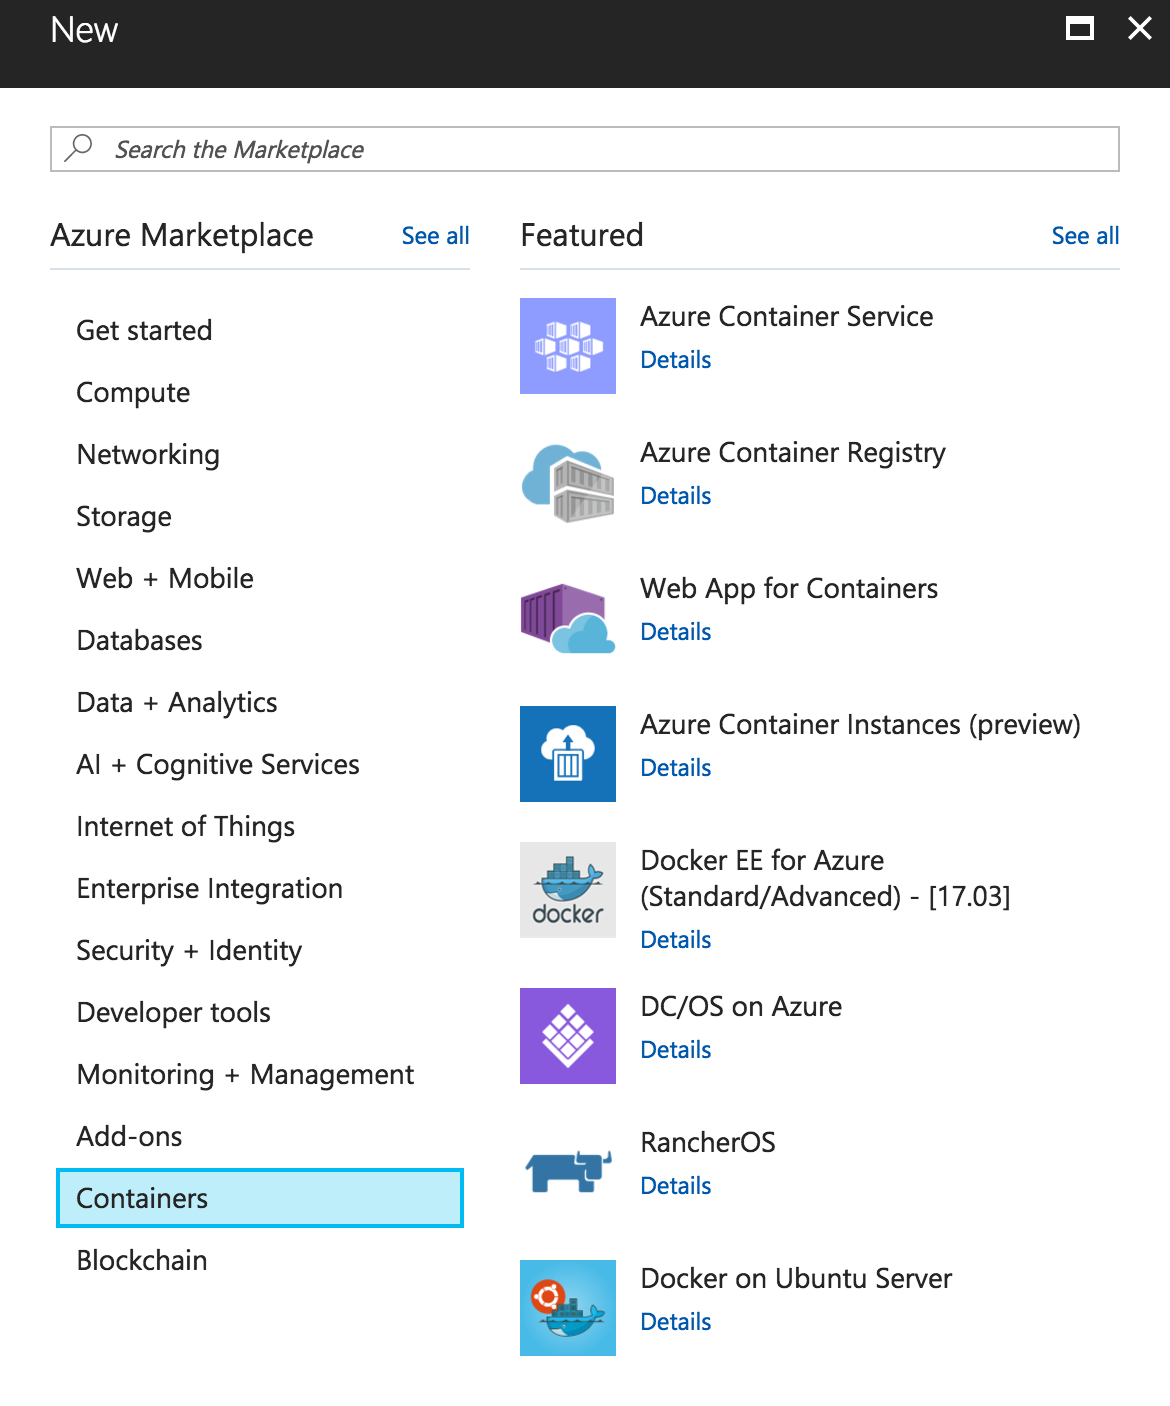Open Azure Container Service icon
The image size is (1170, 1406).
(x=568, y=346)
